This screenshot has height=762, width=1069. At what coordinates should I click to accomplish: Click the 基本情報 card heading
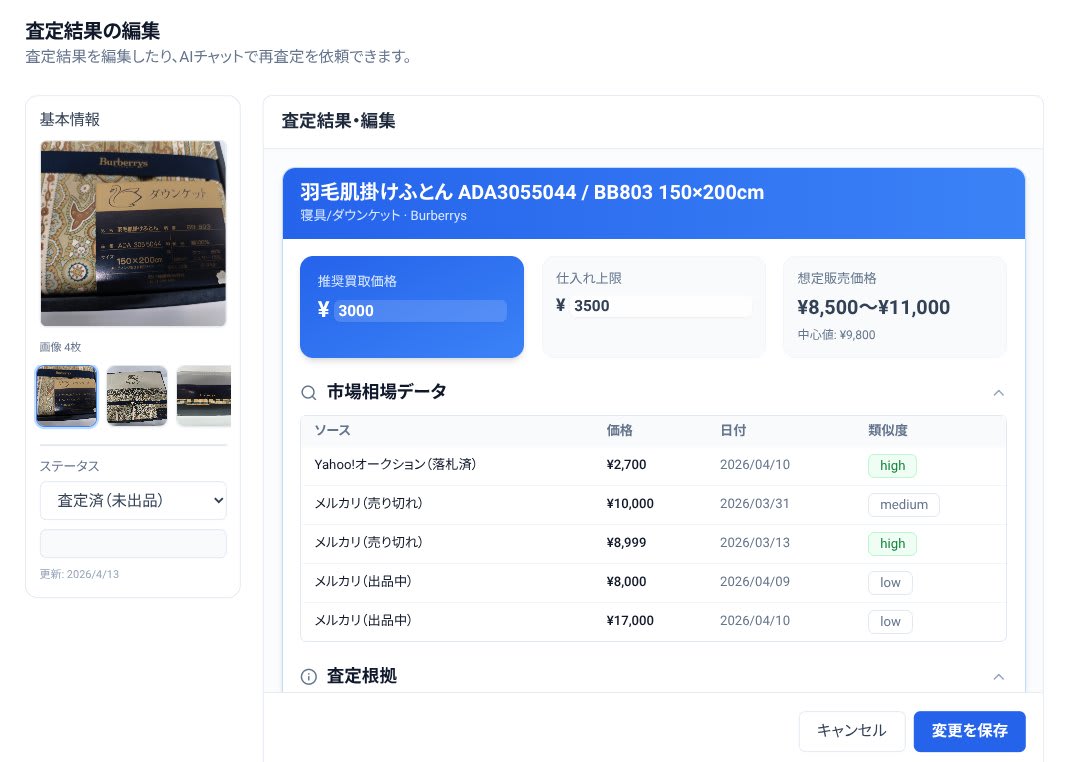pos(70,120)
